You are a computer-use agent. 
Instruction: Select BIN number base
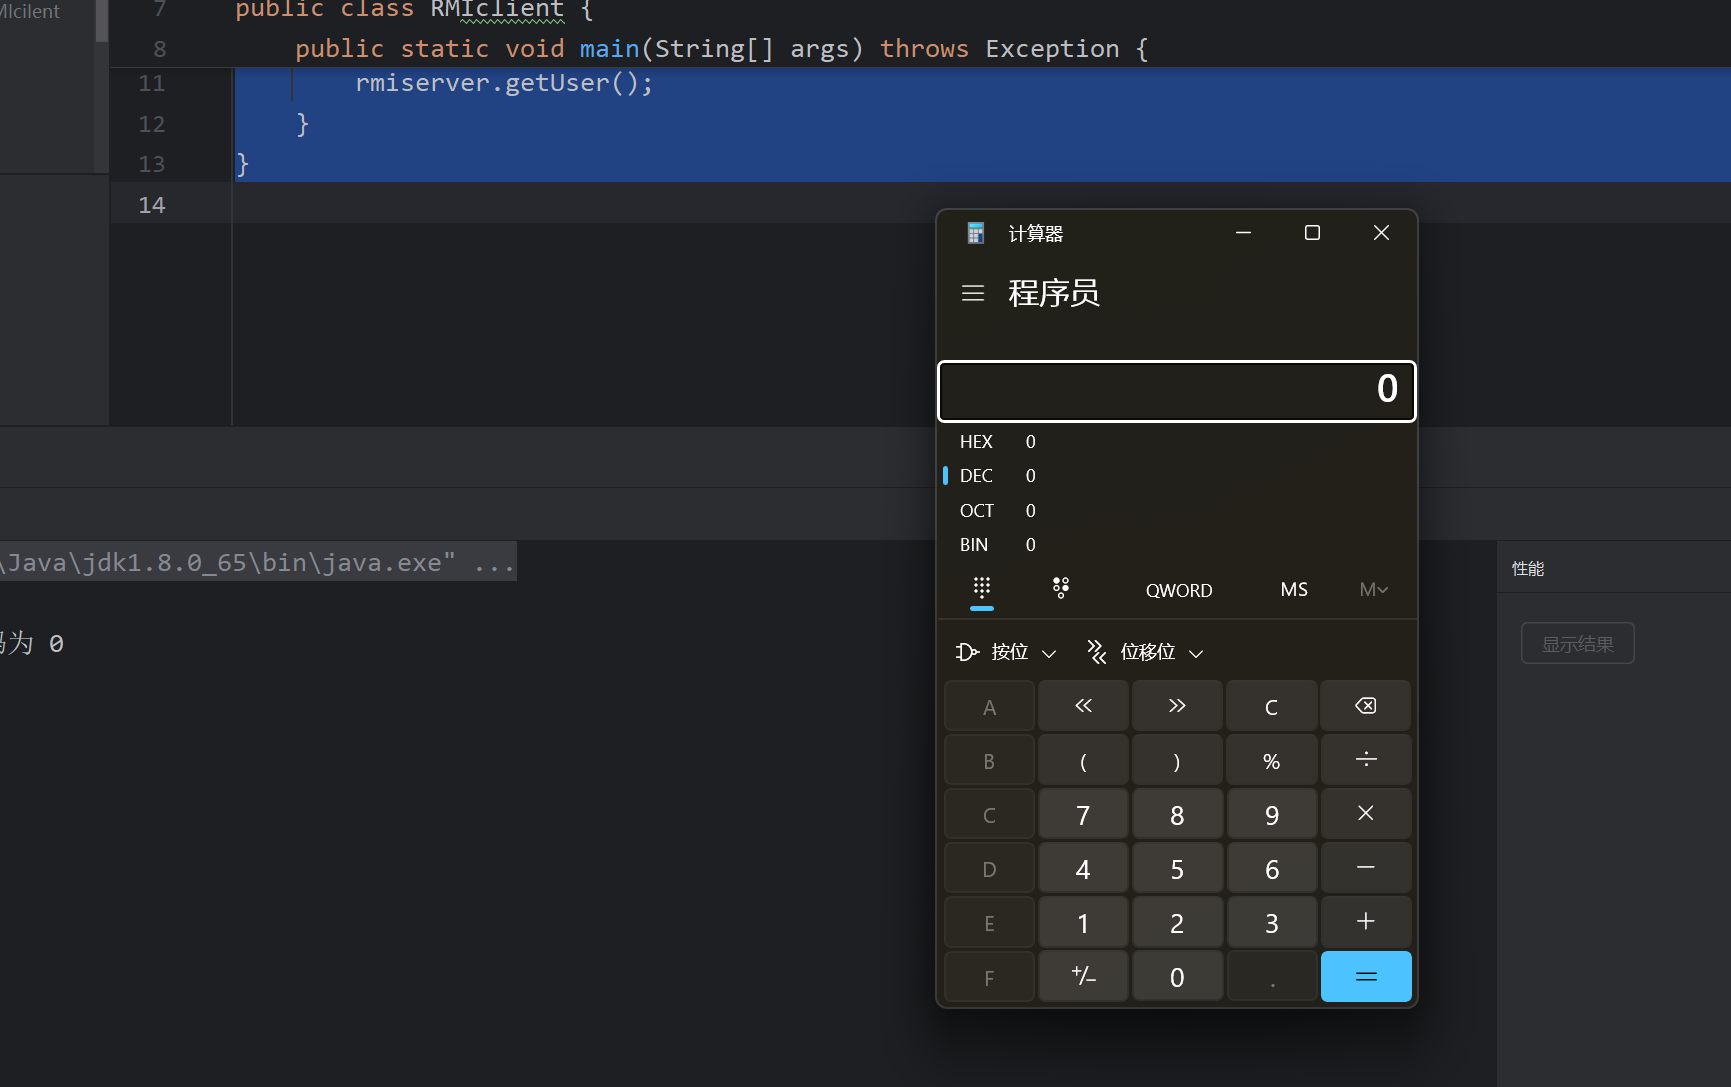[x=974, y=545]
